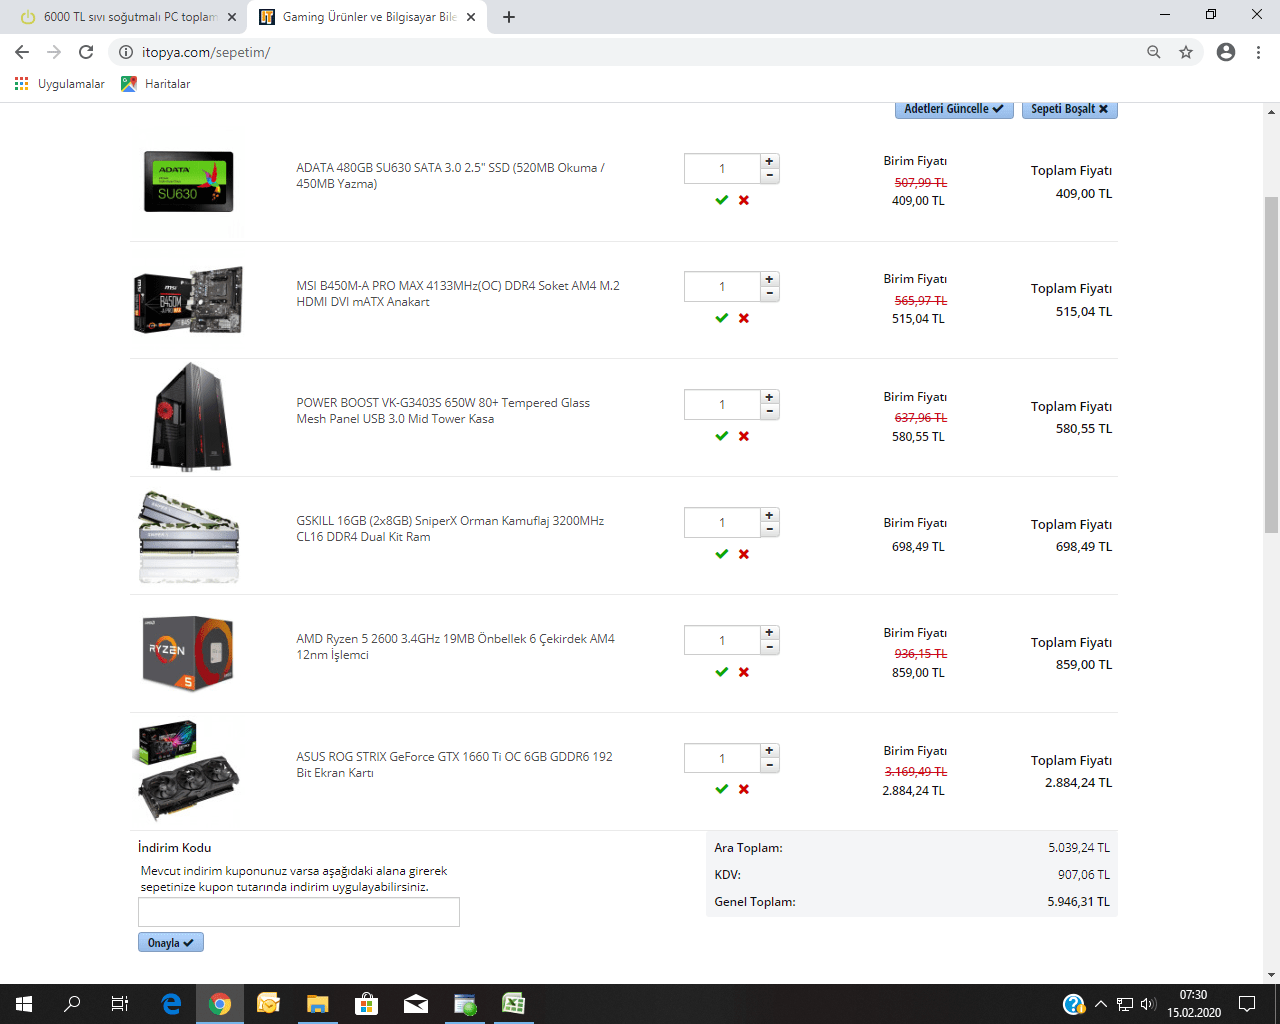
Task: Decrease quantity of ADATA 480GB SSD
Action: pos(769,176)
